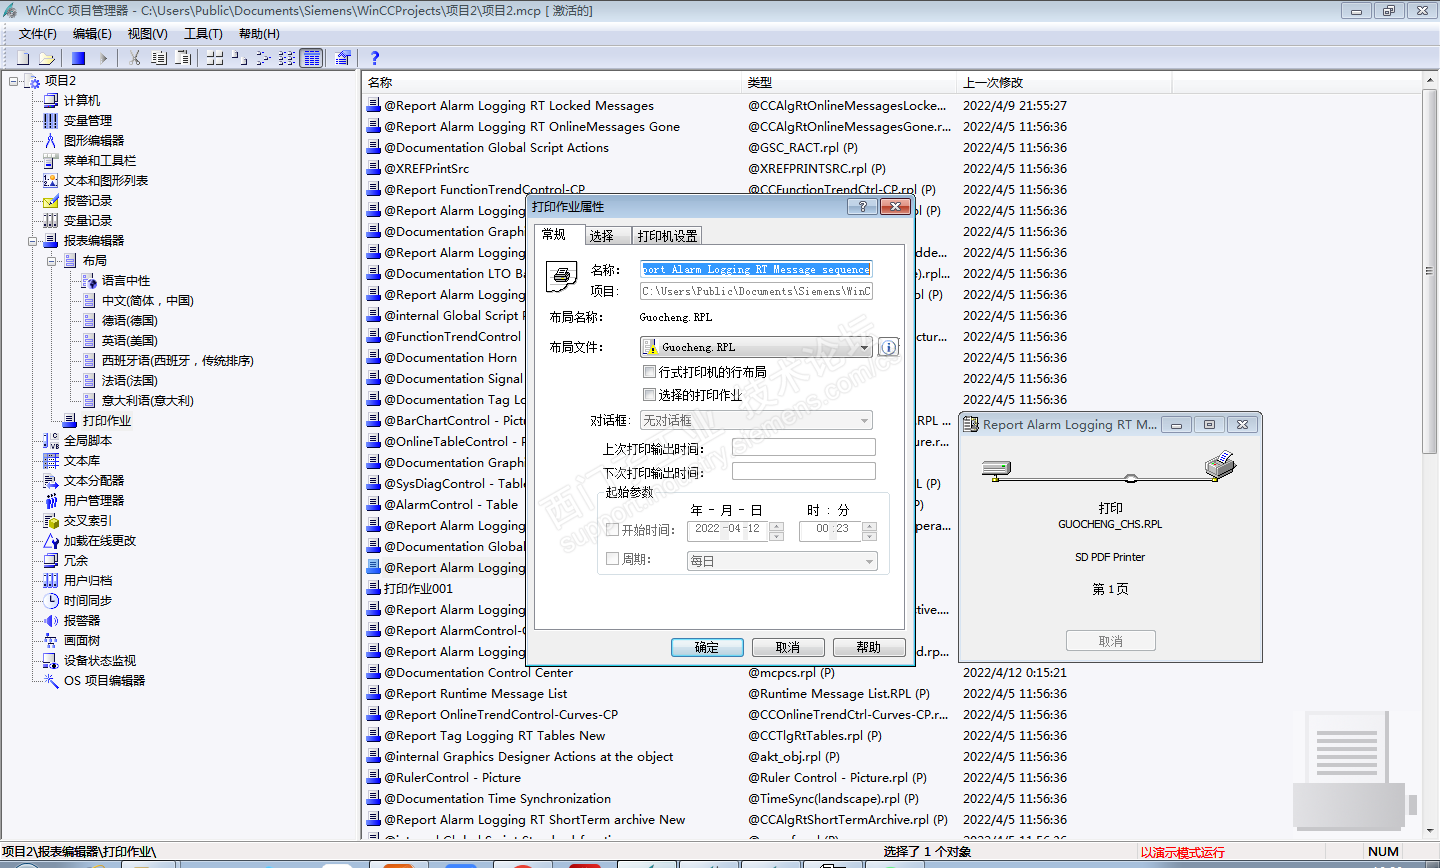
Task: Enable 行式打印机的行布局 checkbox
Action: (649, 372)
